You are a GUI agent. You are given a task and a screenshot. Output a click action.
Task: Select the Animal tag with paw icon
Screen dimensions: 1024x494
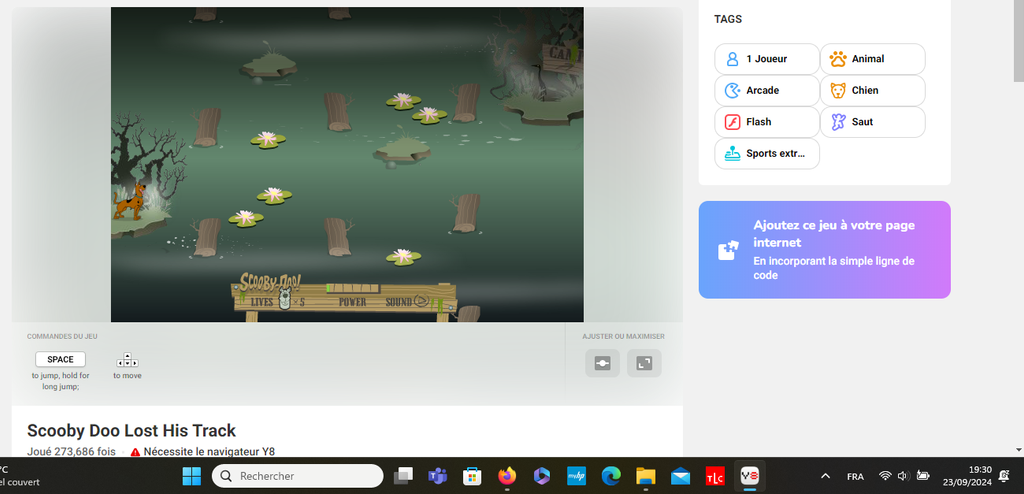[x=872, y=59]
